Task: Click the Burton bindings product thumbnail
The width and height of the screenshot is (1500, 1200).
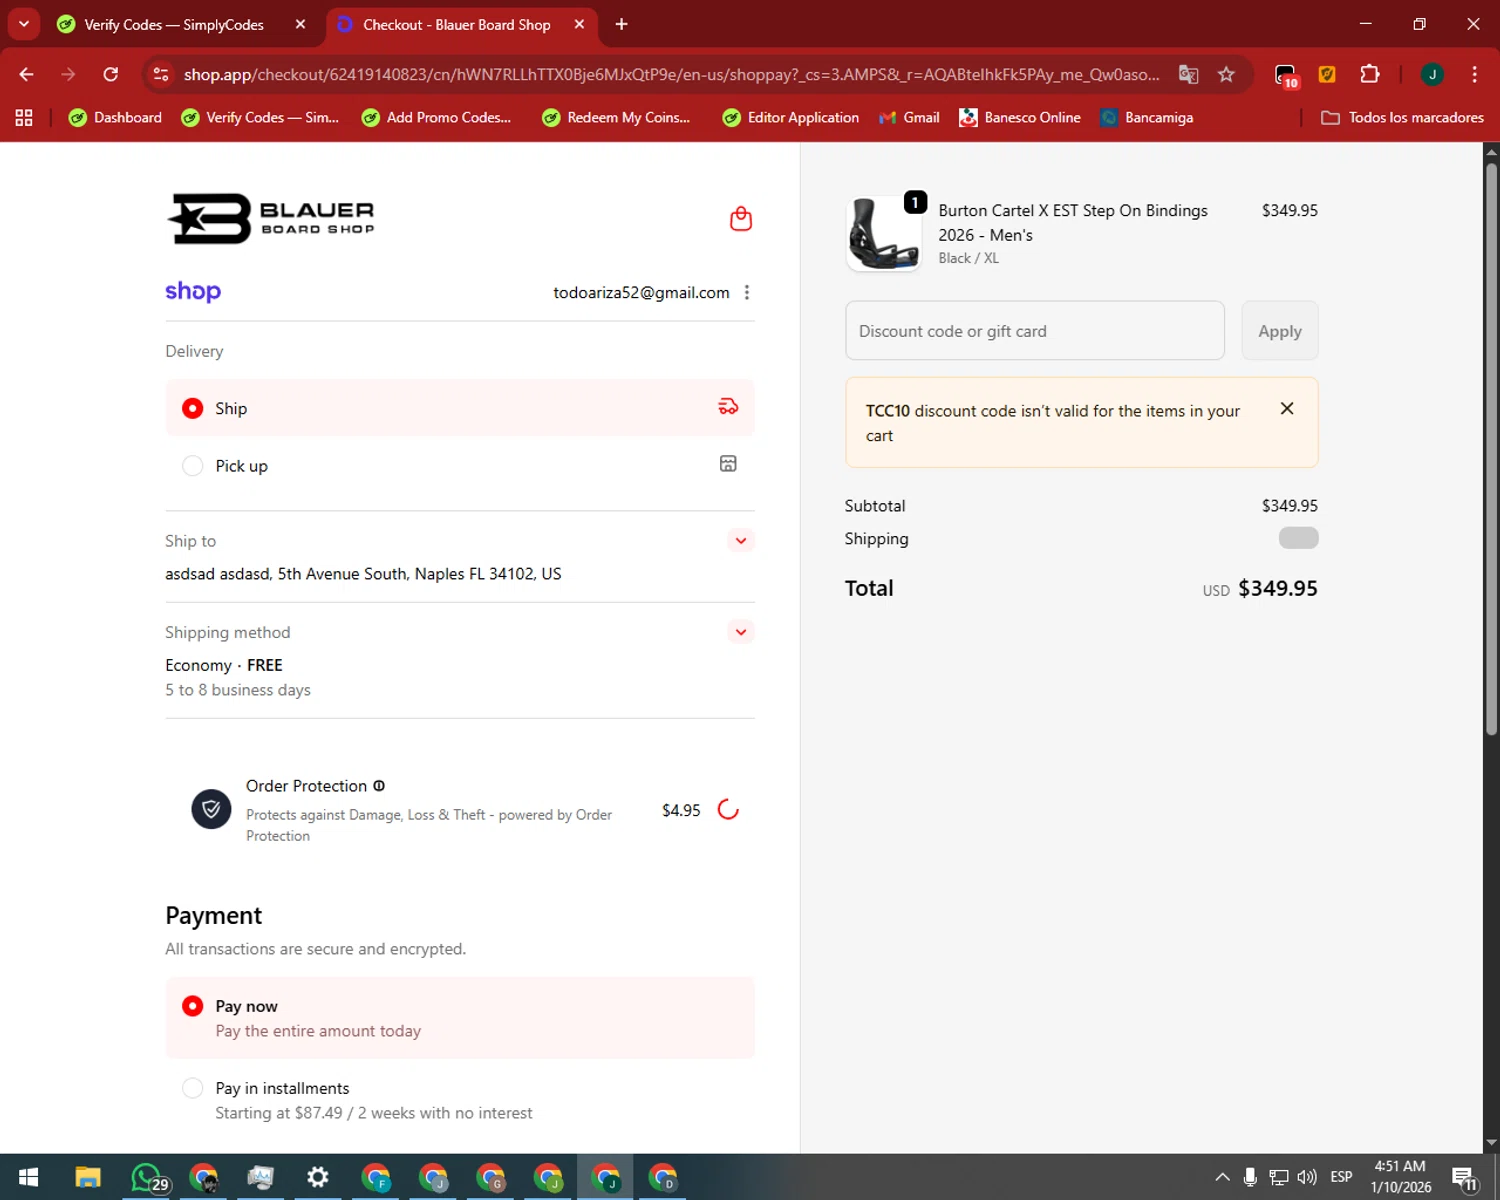Action: click(884, 233)
